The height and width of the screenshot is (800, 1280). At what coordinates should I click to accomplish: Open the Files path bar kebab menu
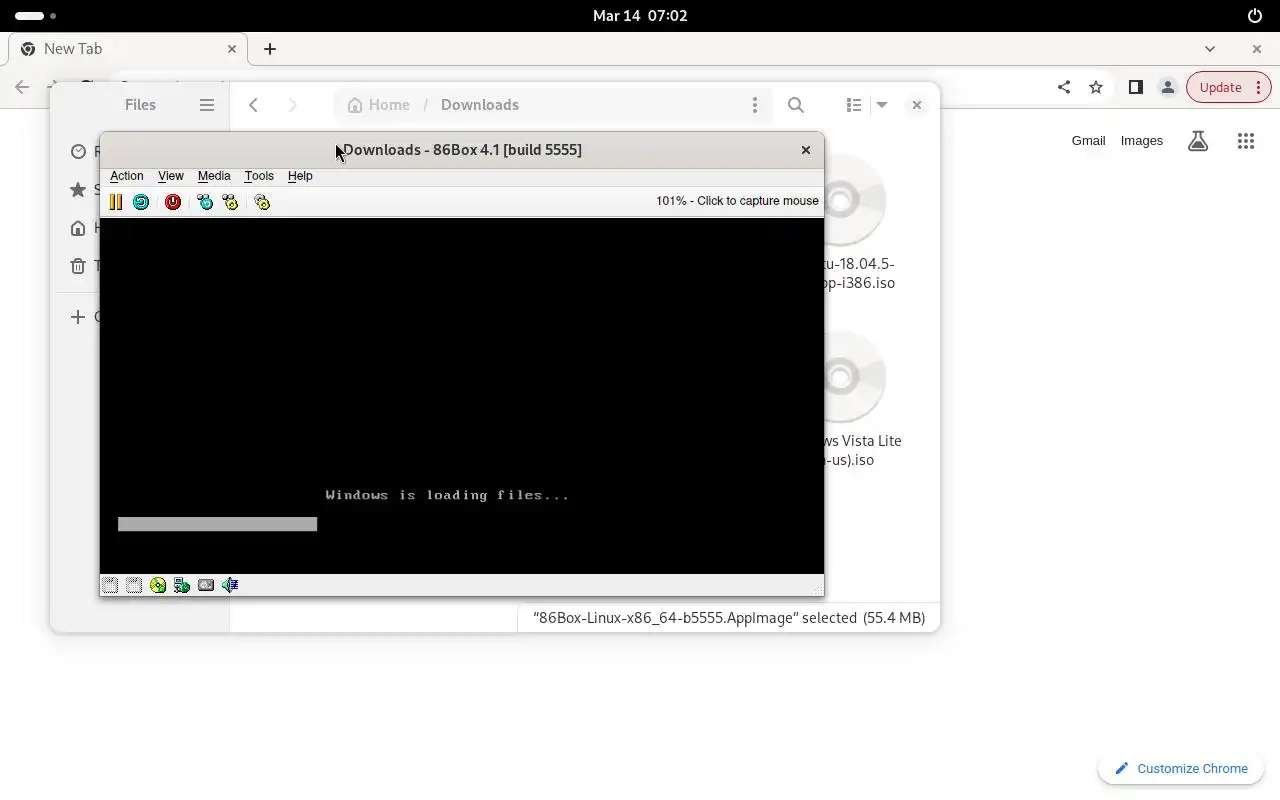click(755, 105)
